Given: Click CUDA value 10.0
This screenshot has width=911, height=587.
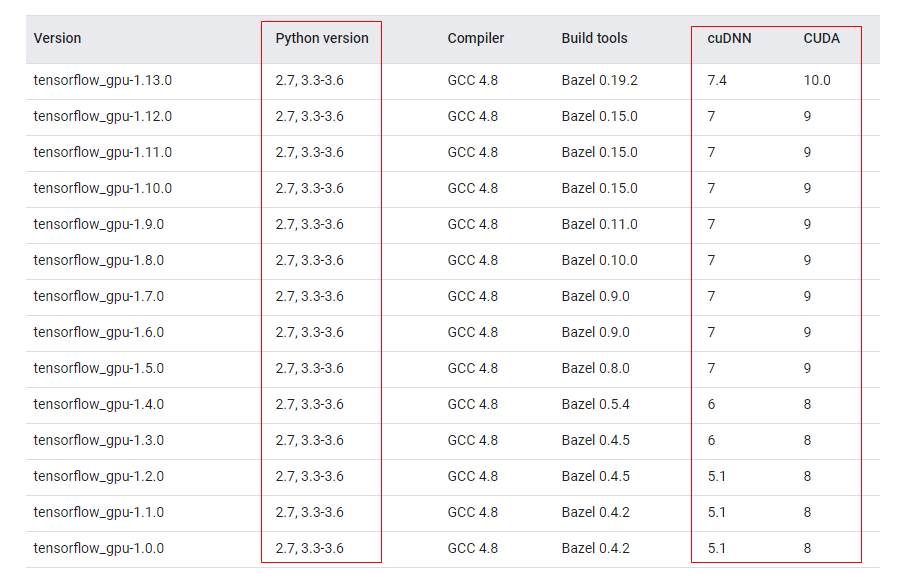Looking at the screenshot, I should pyautogui.click(x=817, y=80).
